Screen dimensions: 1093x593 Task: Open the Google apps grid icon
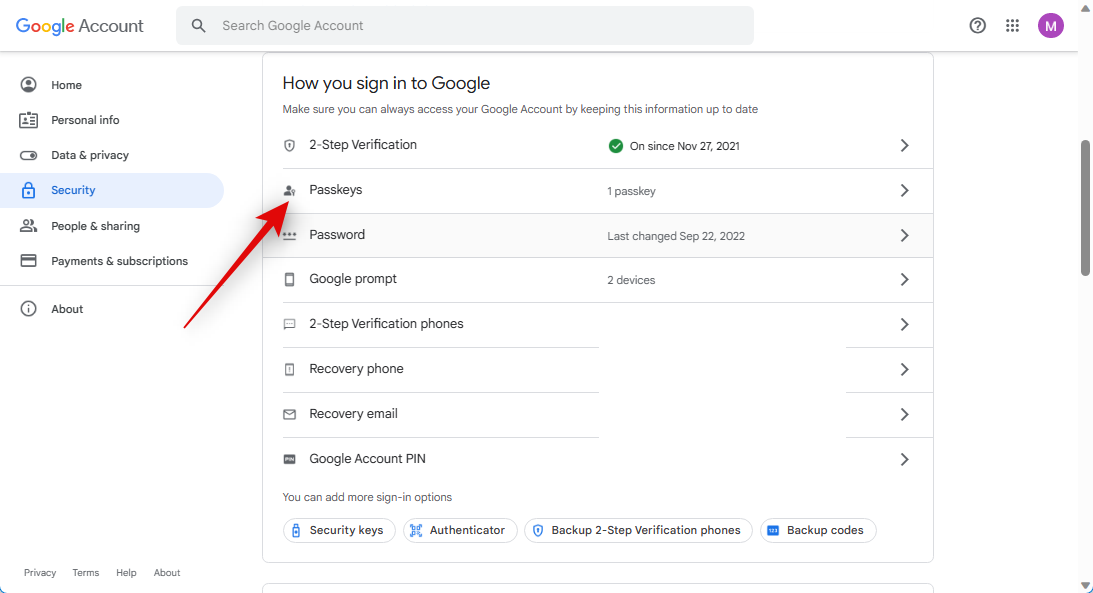click(x=1012, y=26)
